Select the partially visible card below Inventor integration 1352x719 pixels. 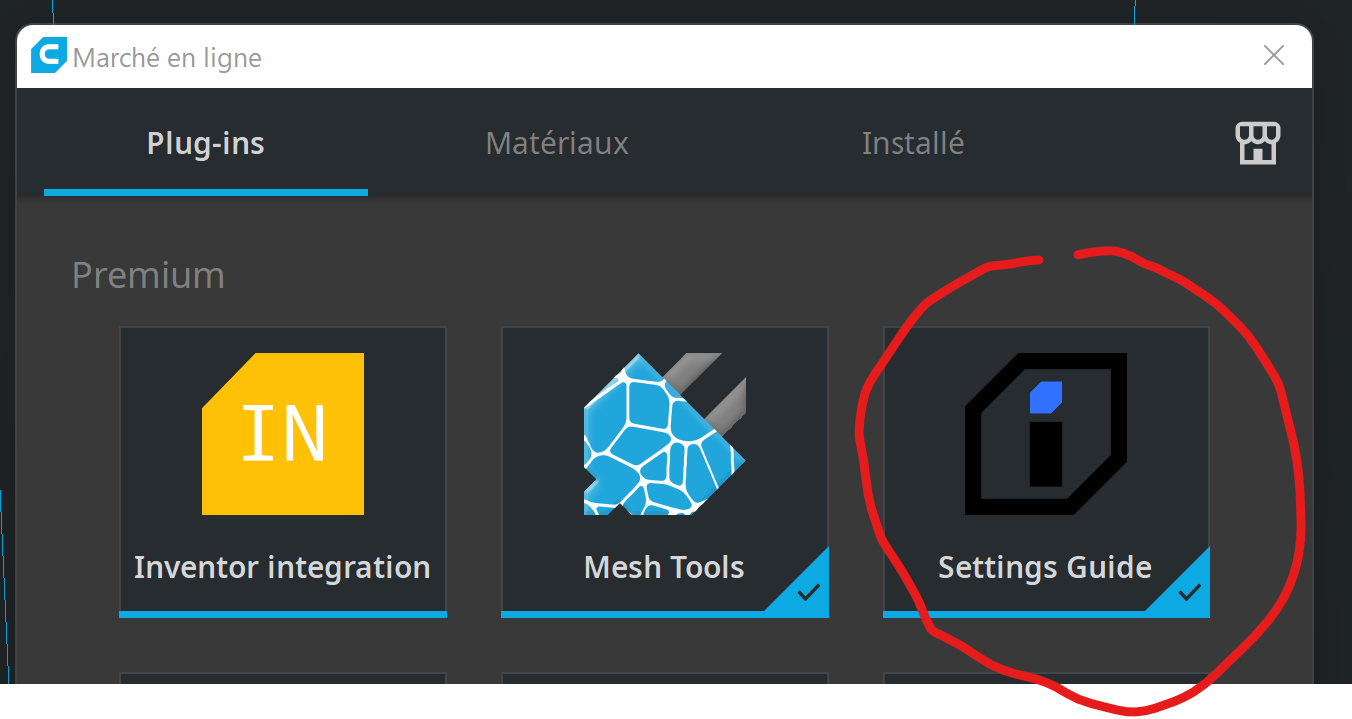click(x=283, y=678)
